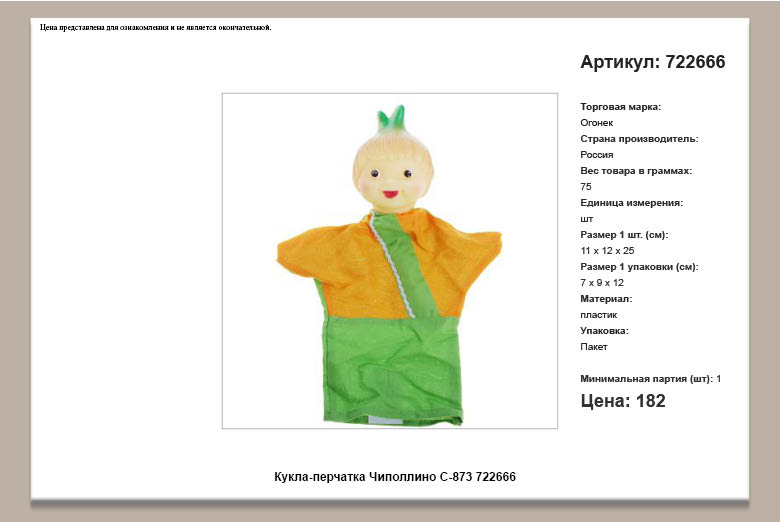Screen dimensions: 780x522
Task: Click the 'Вес товара в граммах:' label
Action: [x=636, y=171]
